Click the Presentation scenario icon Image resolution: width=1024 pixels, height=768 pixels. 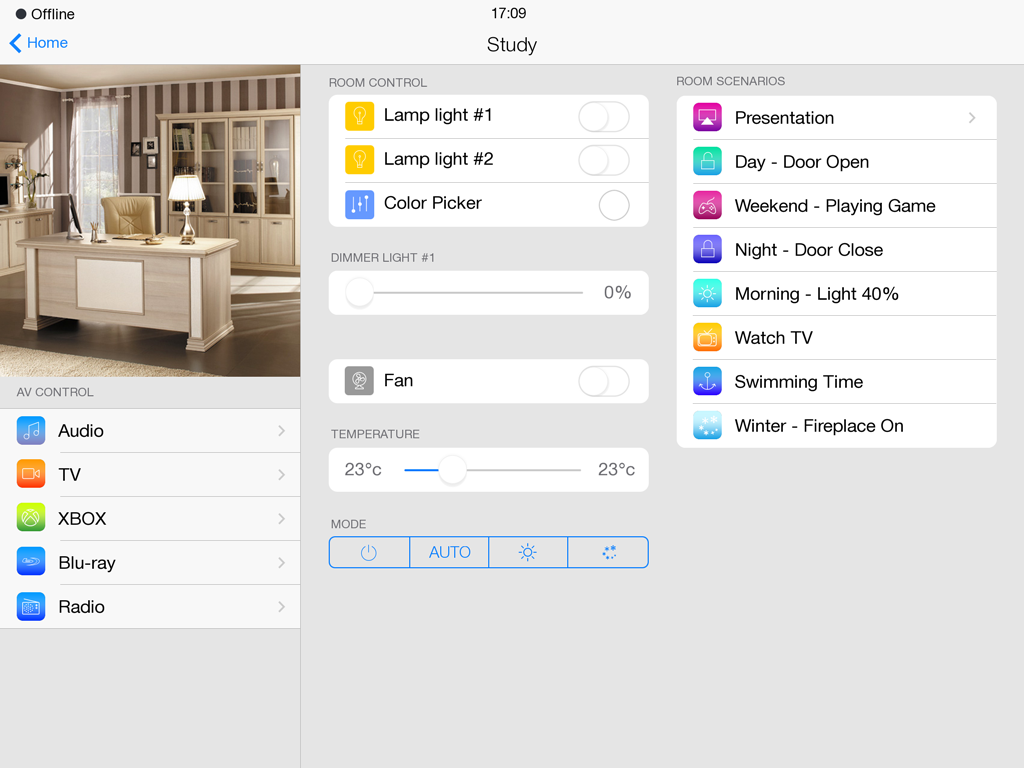tap(707, 118)
